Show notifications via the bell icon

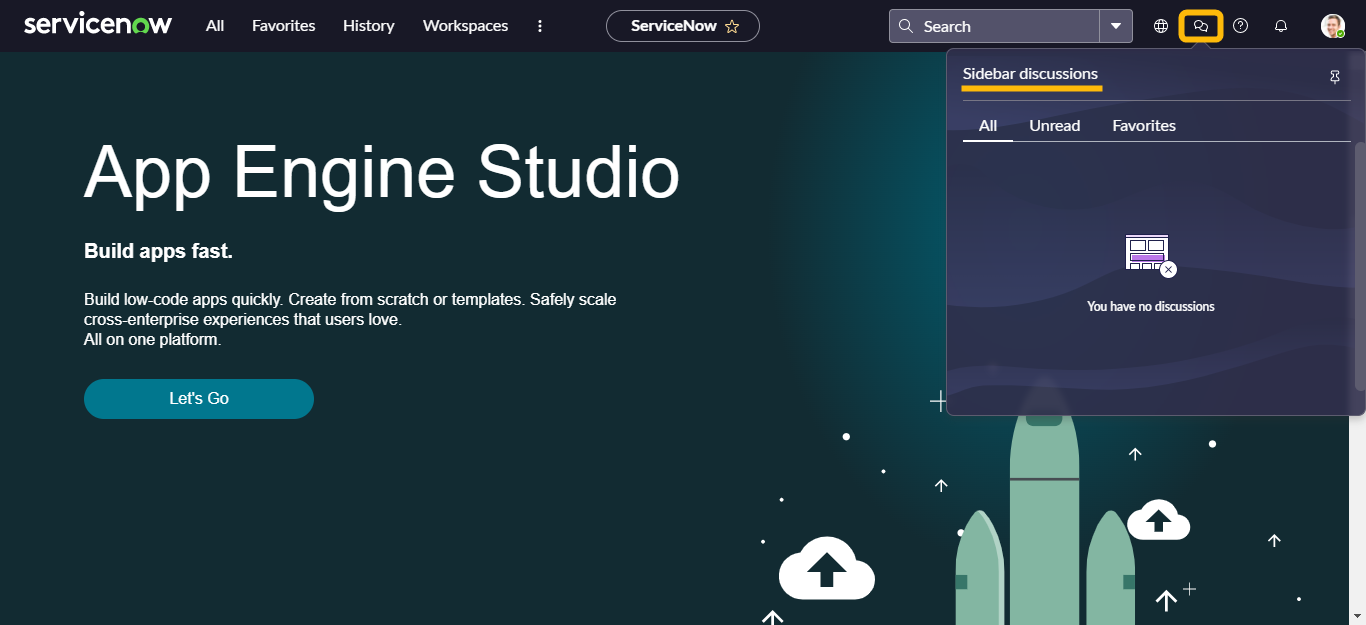(1280, 26)
